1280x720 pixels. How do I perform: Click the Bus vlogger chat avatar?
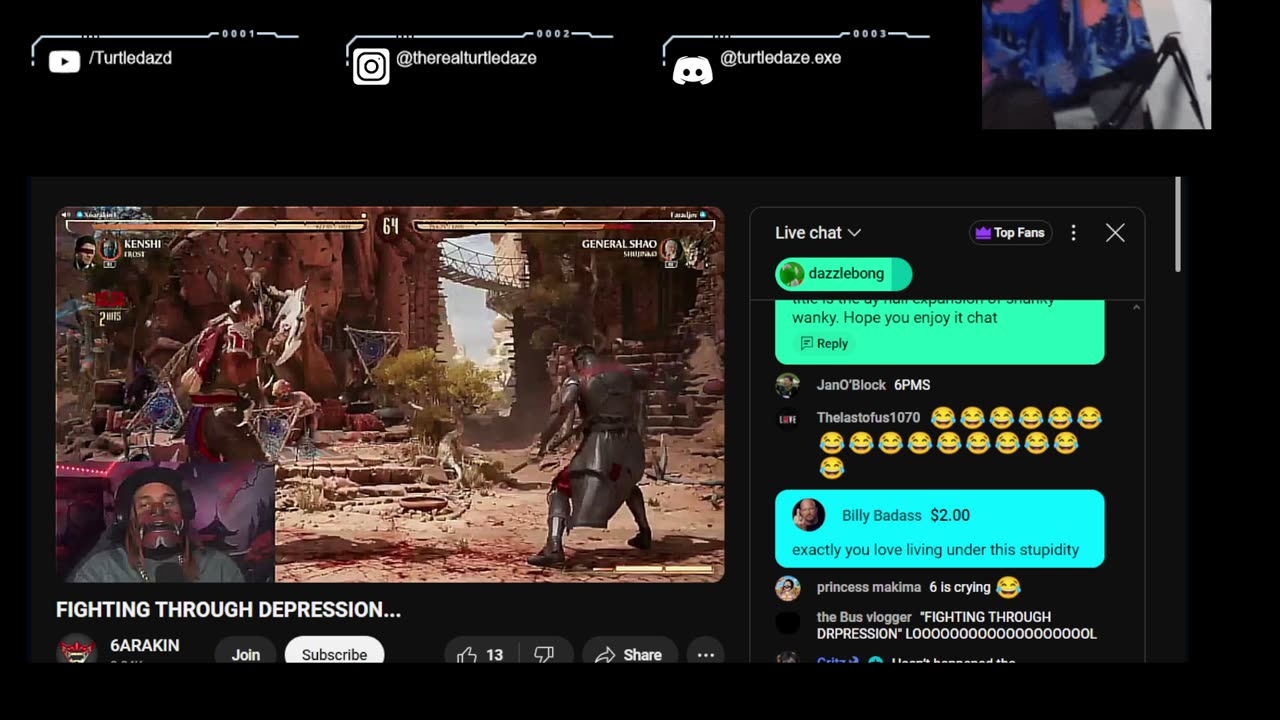[x=788, y=622]
